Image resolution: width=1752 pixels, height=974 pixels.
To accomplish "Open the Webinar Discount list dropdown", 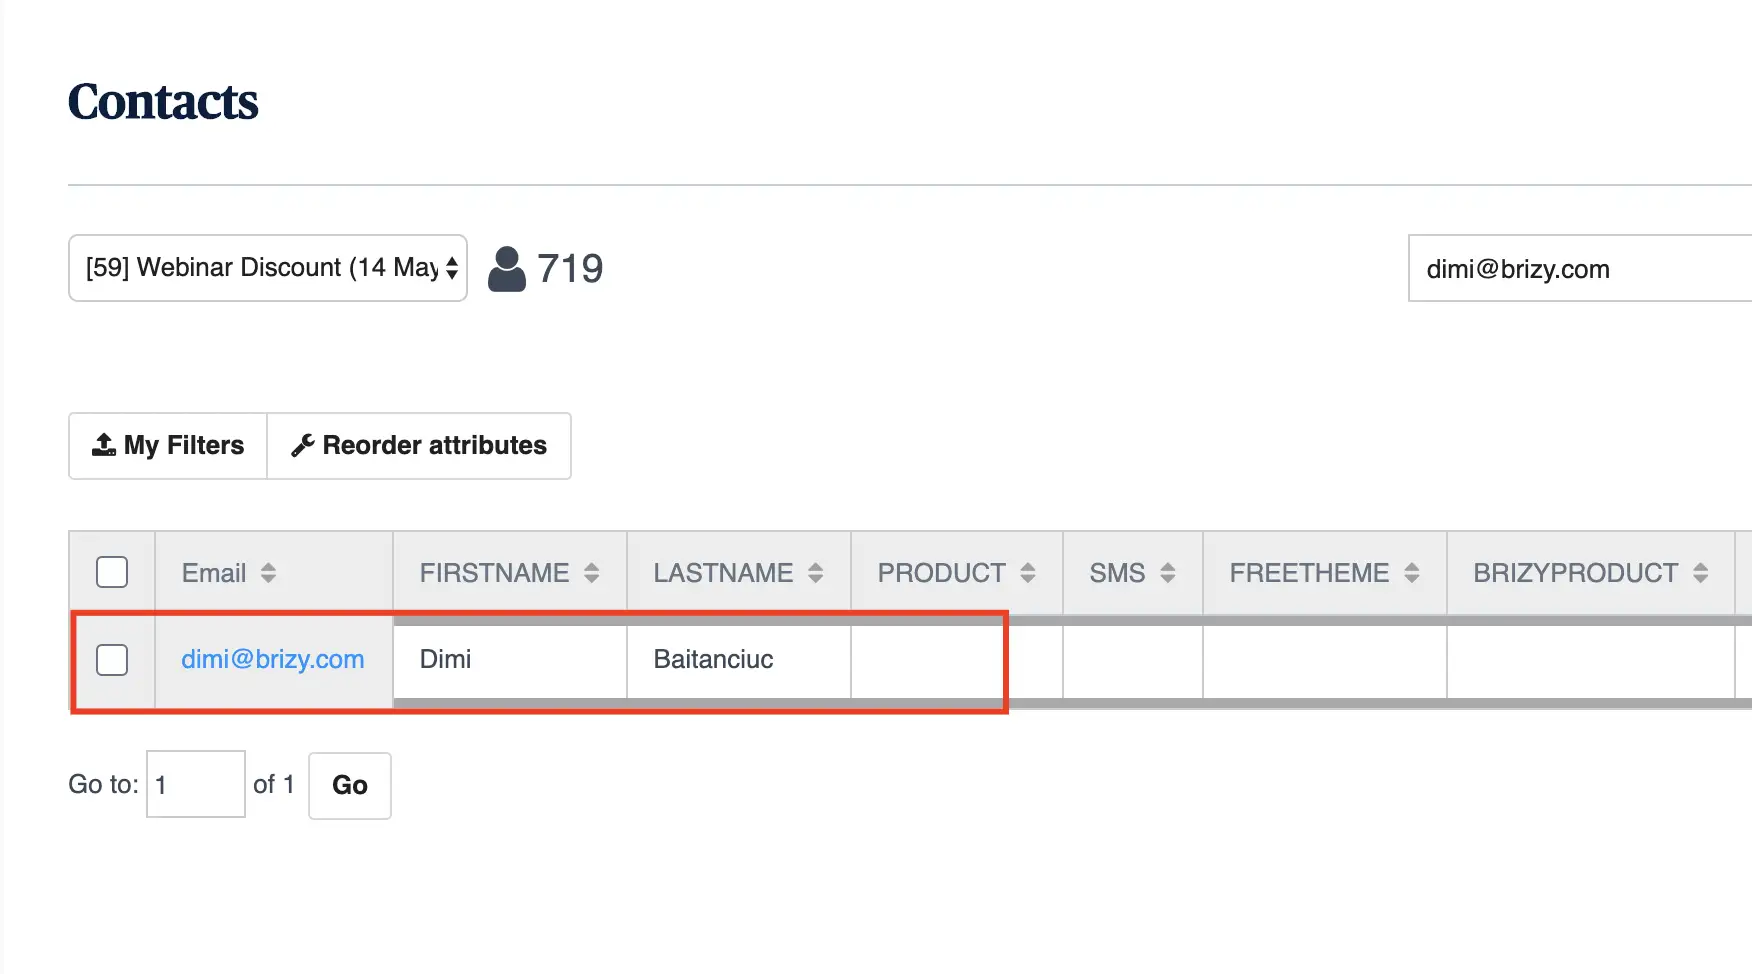I will [268, 268].
